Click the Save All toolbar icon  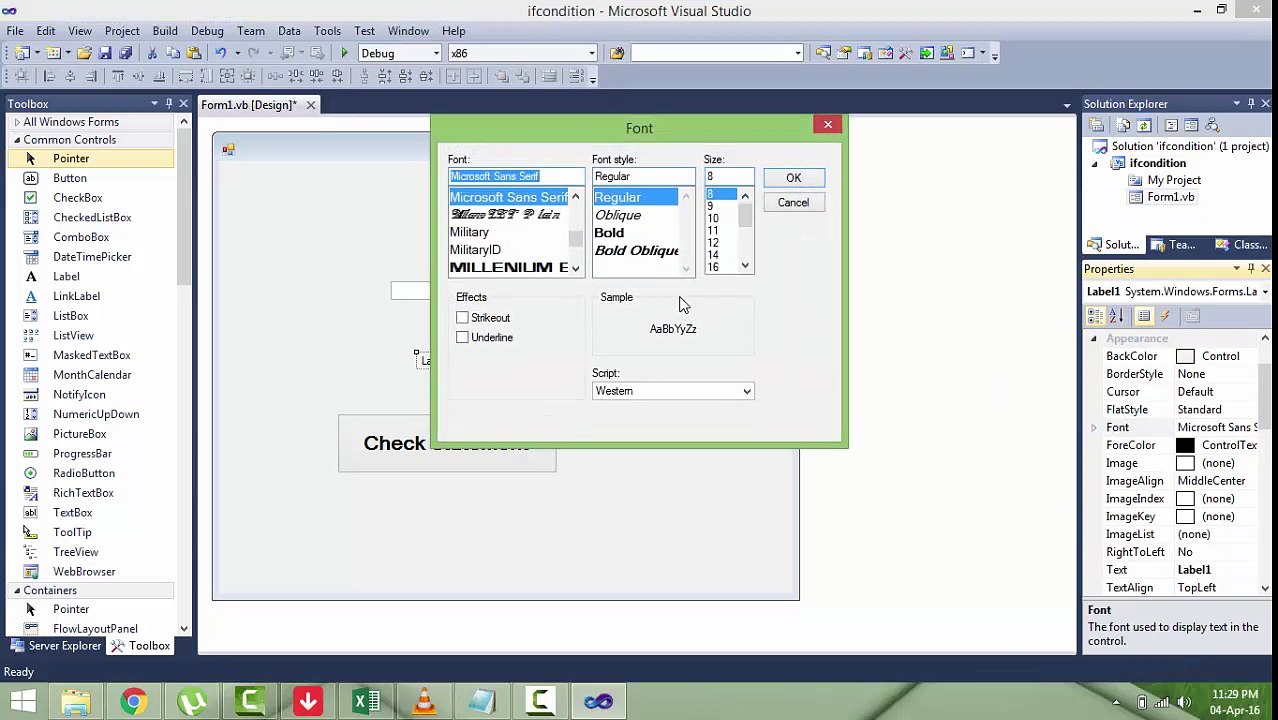pos(125,53)
